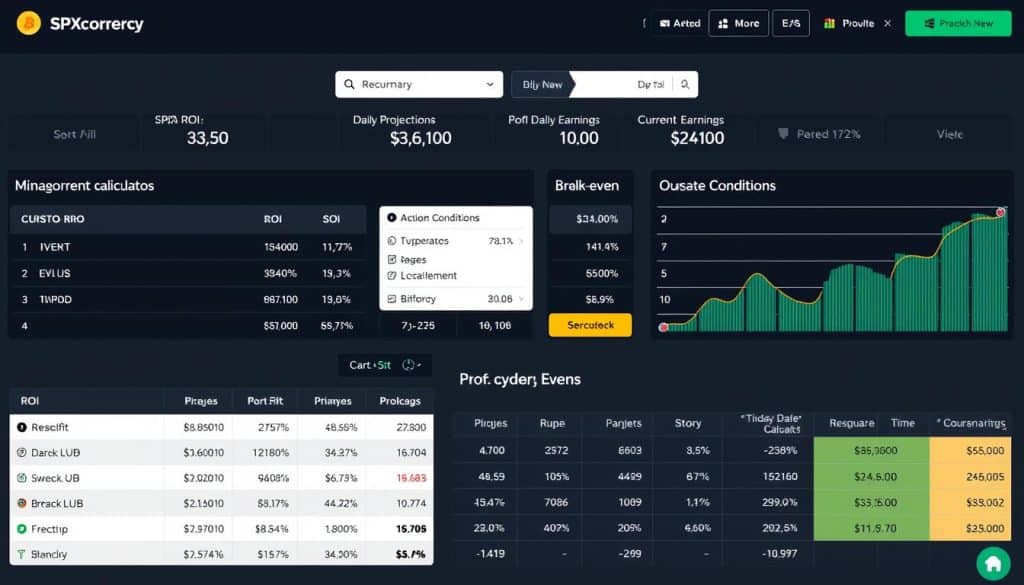Toggle the Pages checkbox in popup
The height and width of the screenshot is (585, 1024).
tap(391, 259)
